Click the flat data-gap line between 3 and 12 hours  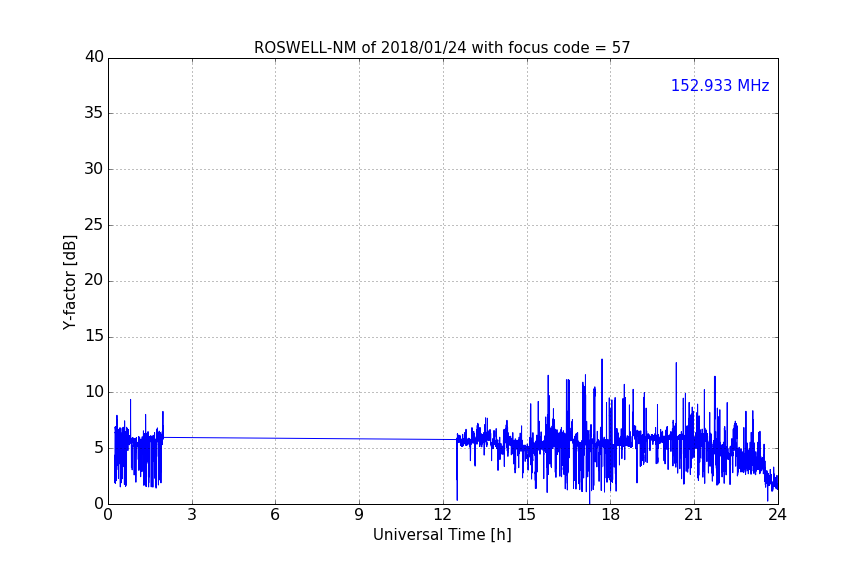coord(310,438)
